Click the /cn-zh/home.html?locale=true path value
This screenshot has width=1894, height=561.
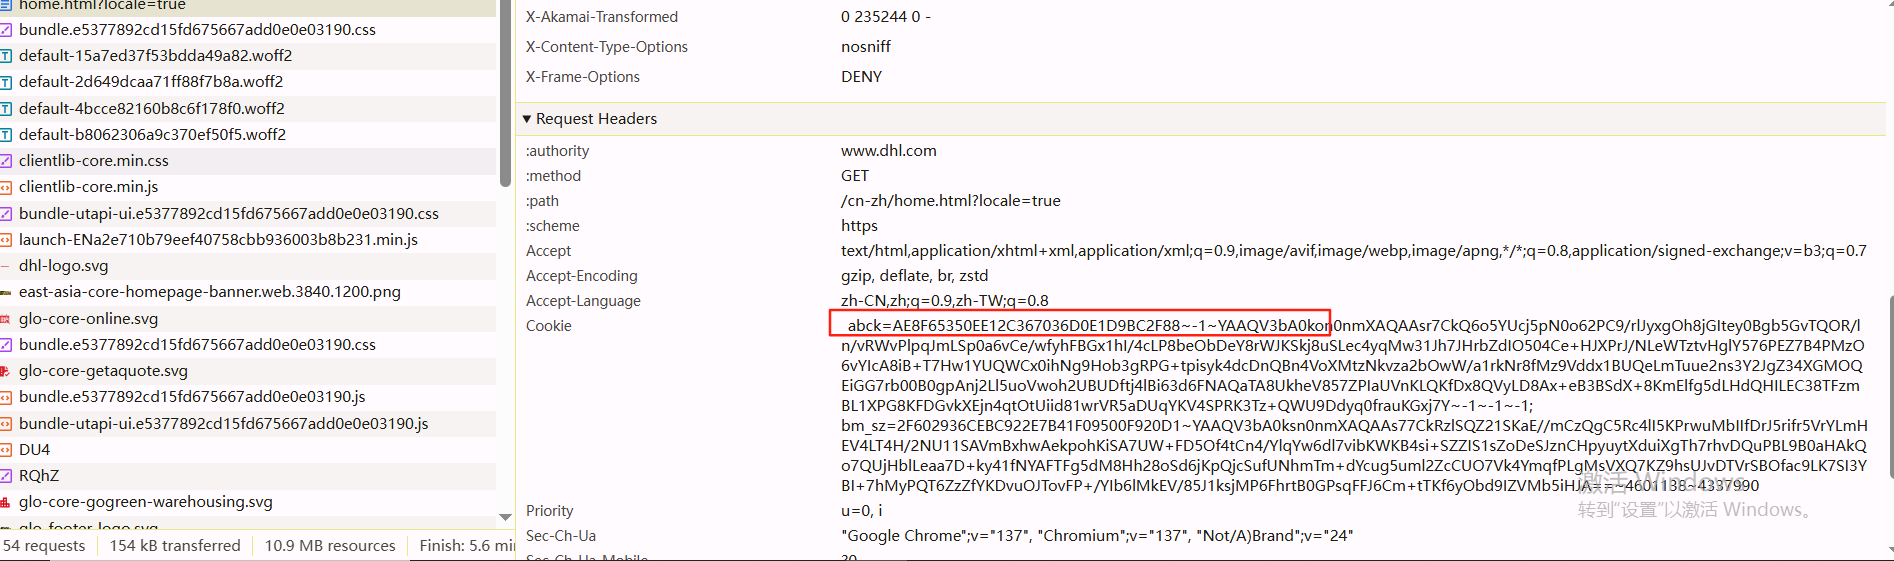click(951, 201)
